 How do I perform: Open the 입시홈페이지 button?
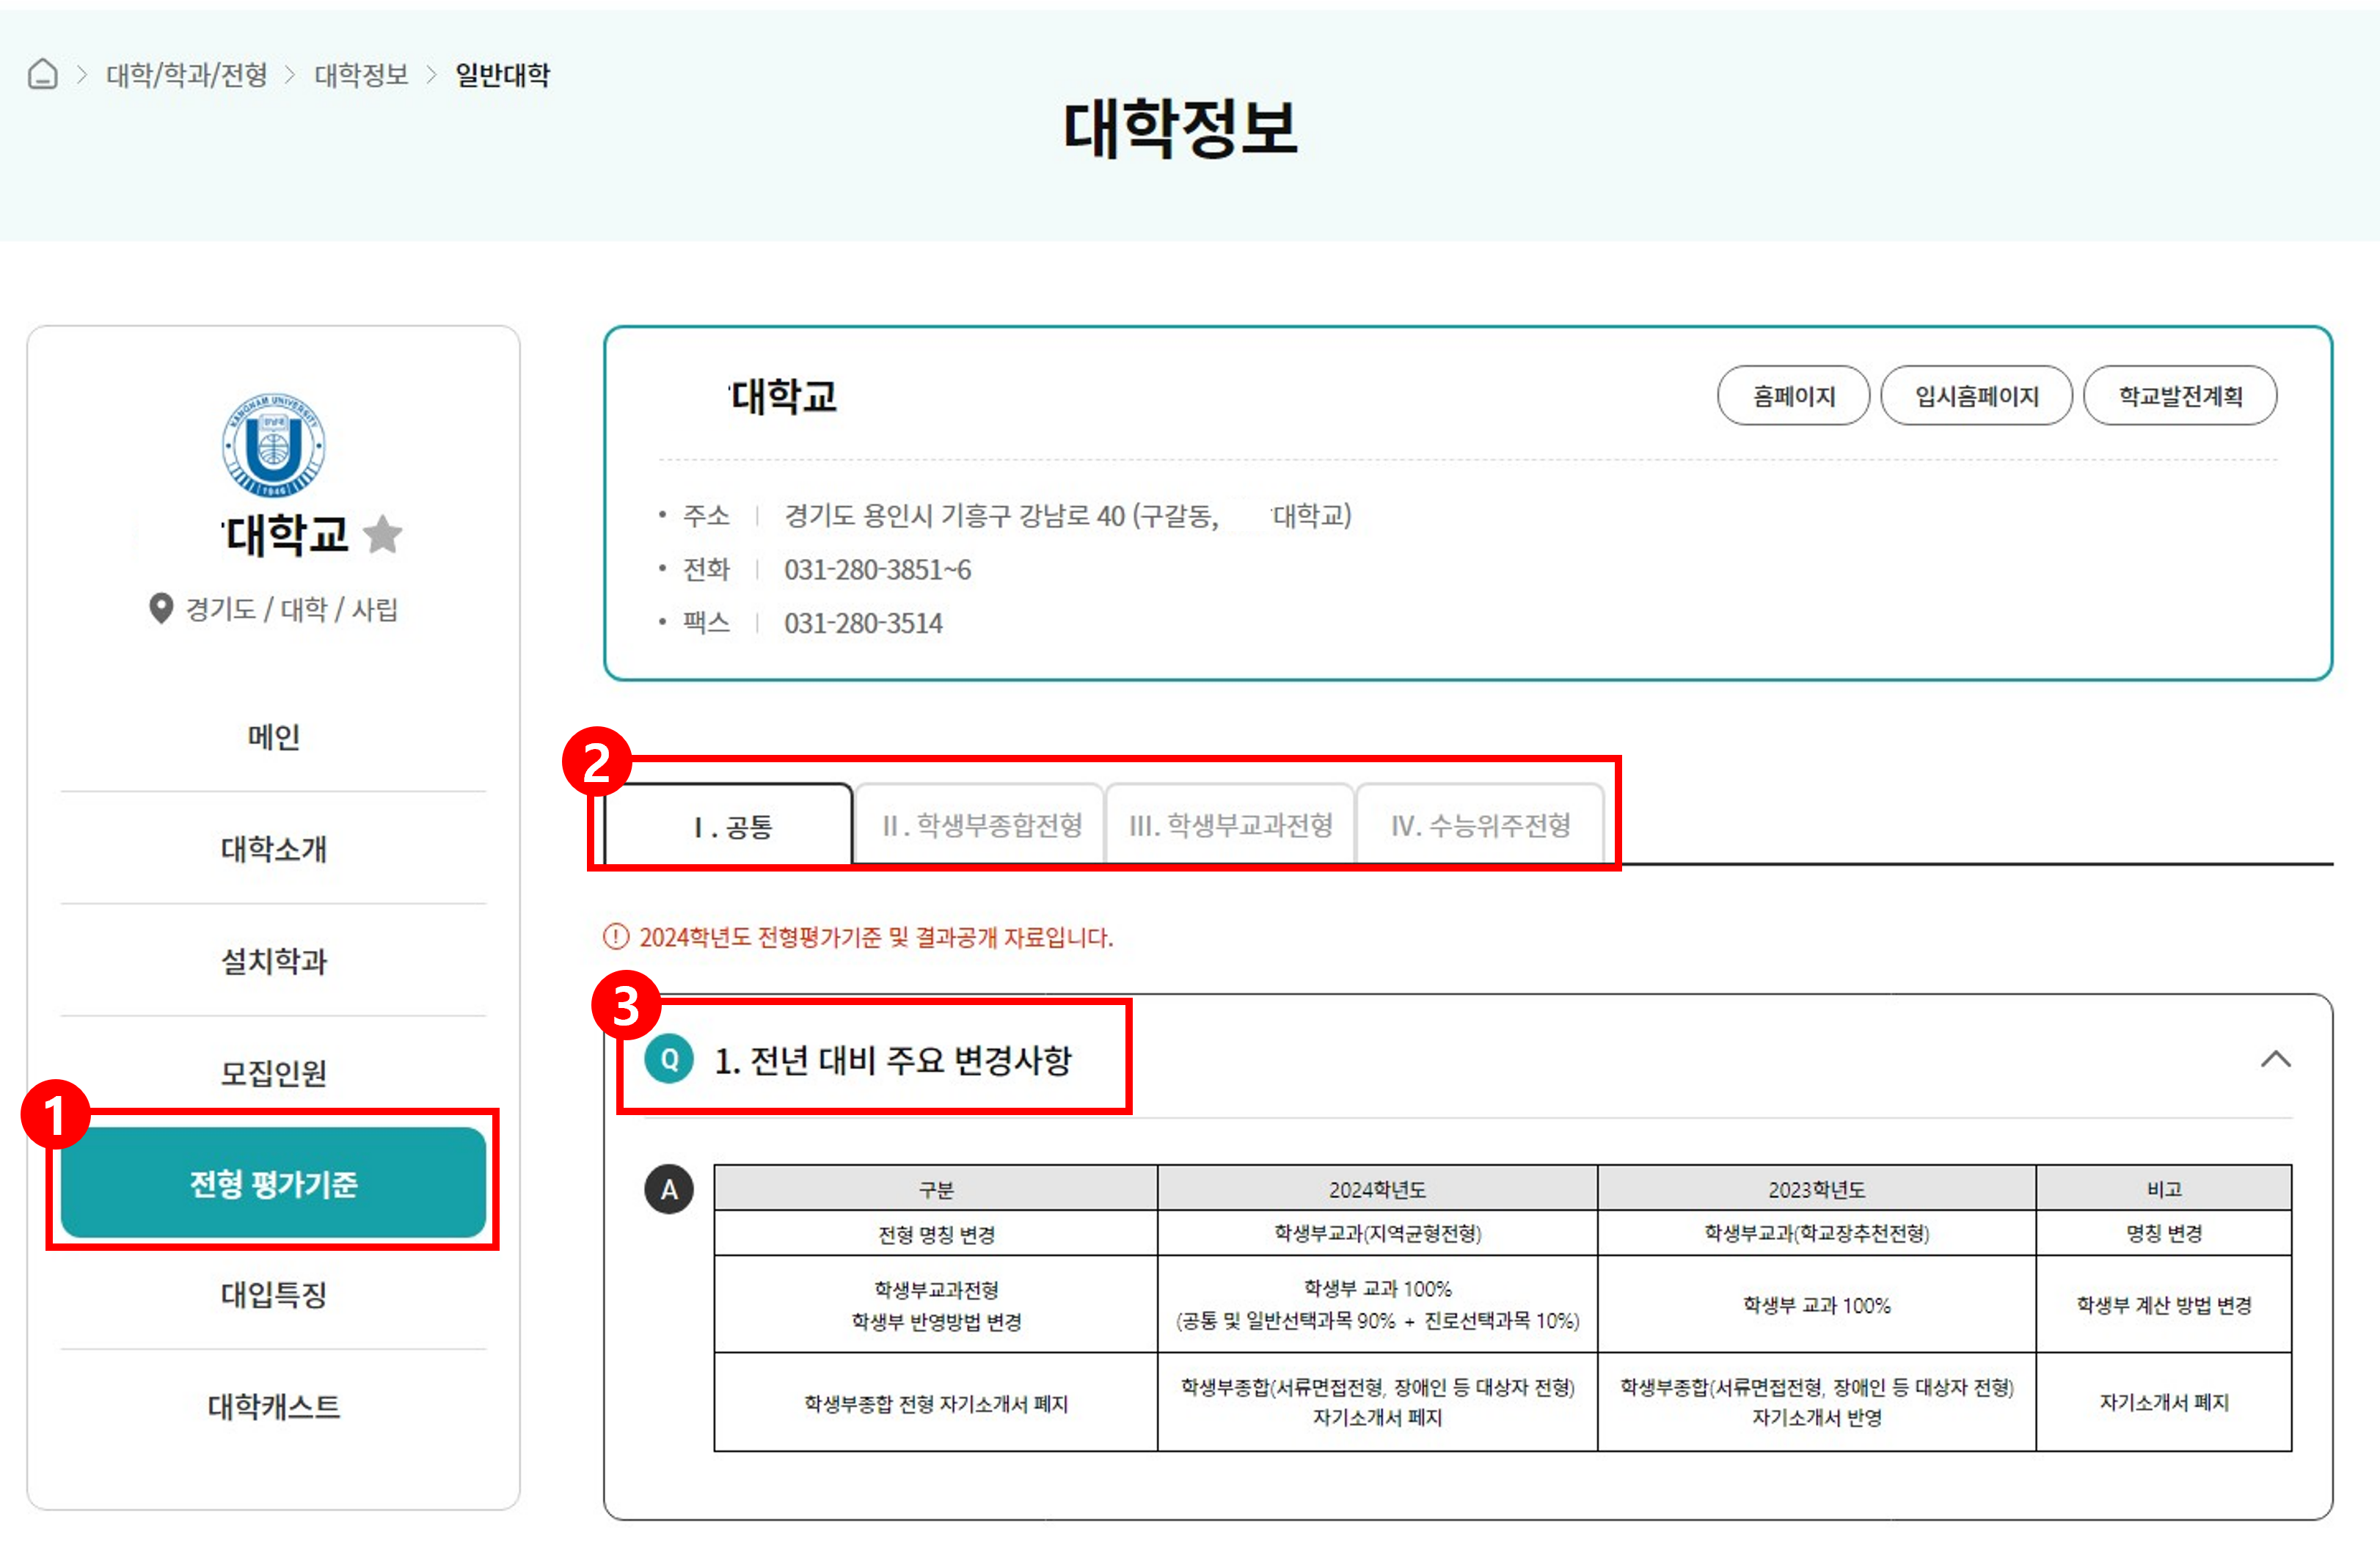(x=1976, y=396)
